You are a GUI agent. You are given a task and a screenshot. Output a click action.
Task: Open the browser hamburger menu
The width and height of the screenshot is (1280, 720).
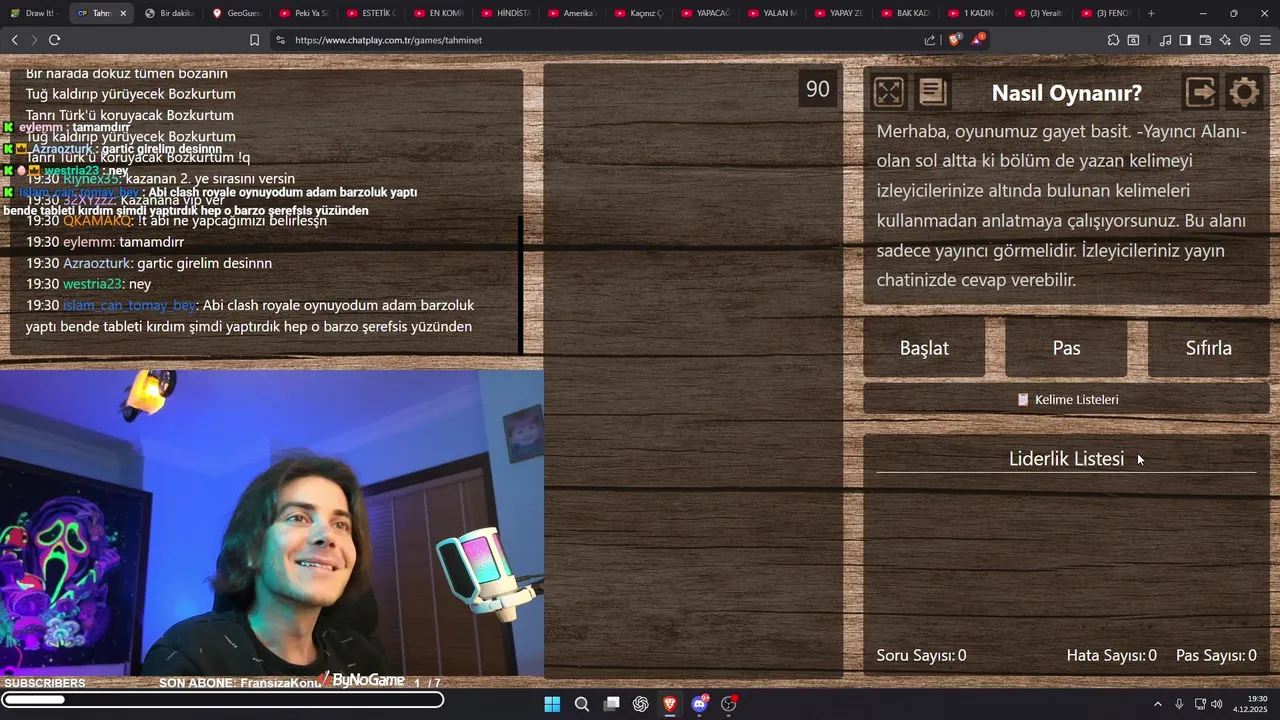tap(1265, 40)
